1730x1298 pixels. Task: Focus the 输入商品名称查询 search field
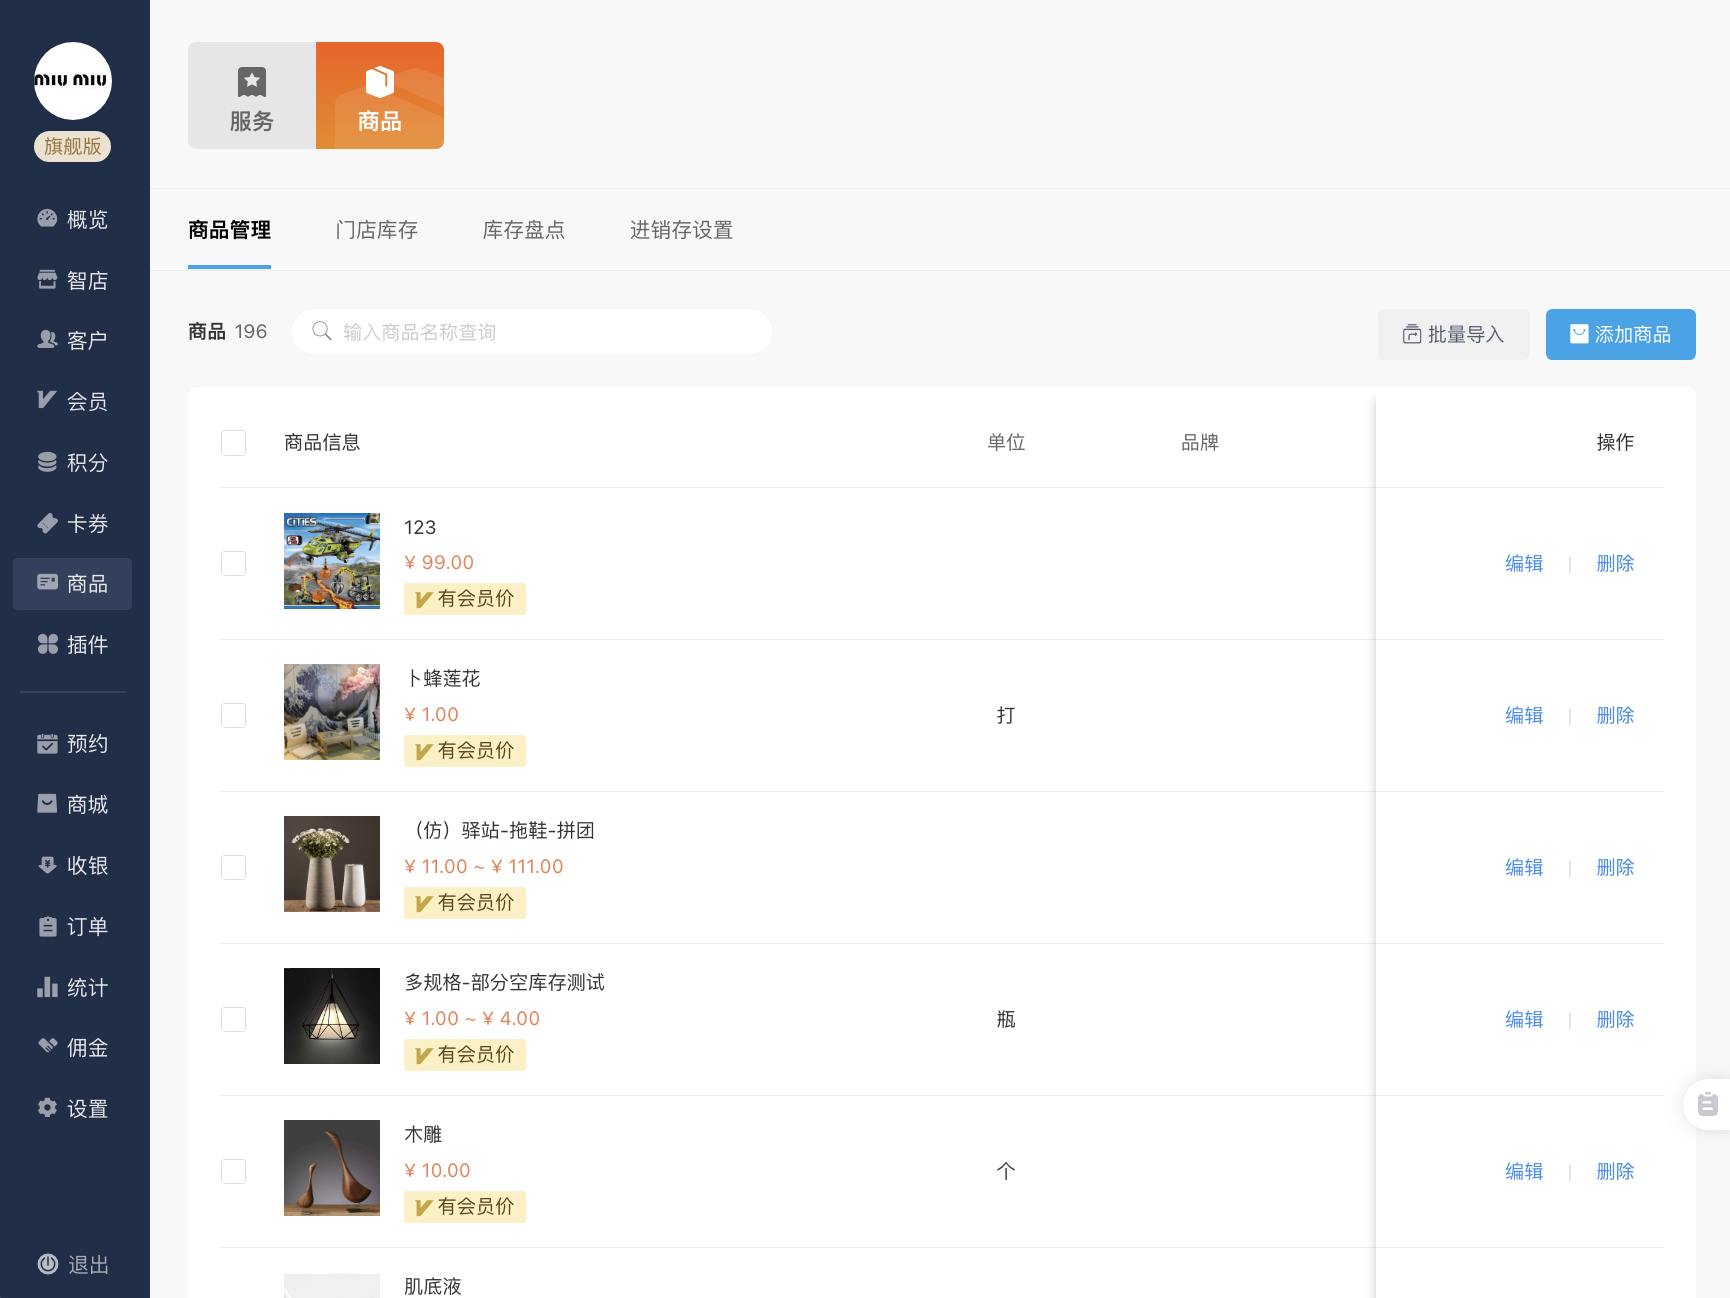(x=532, y=331)
